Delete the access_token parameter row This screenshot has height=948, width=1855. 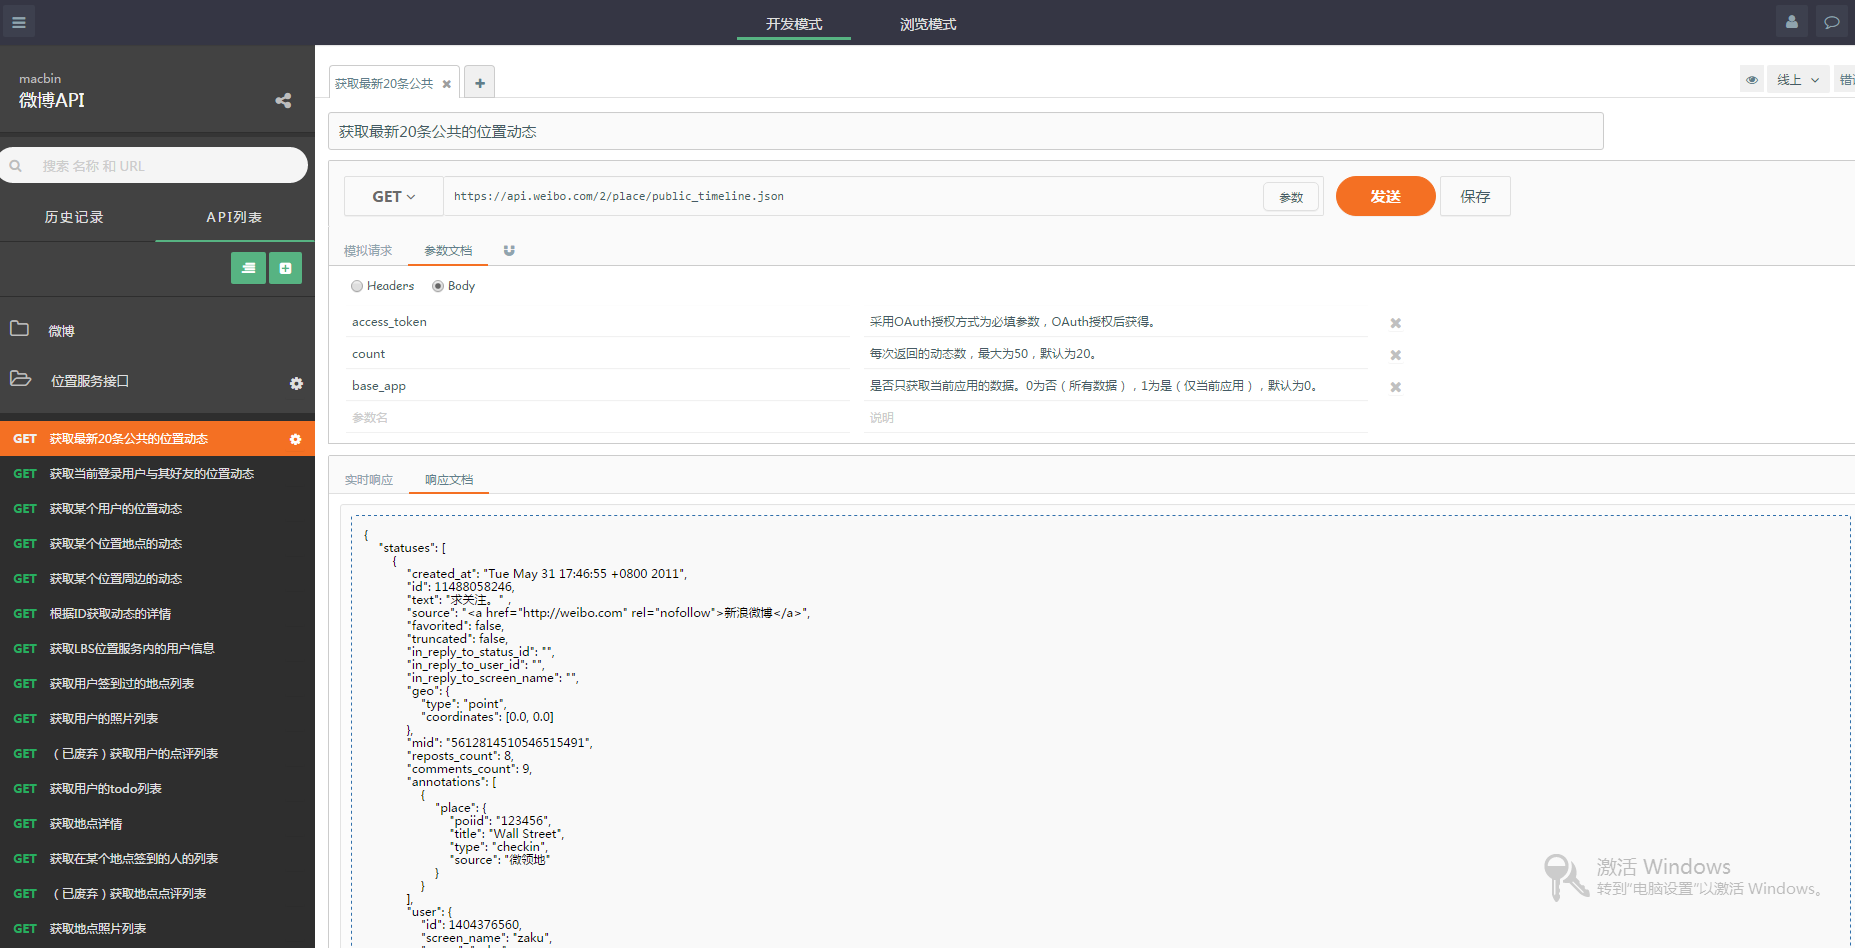(1395, 323)
